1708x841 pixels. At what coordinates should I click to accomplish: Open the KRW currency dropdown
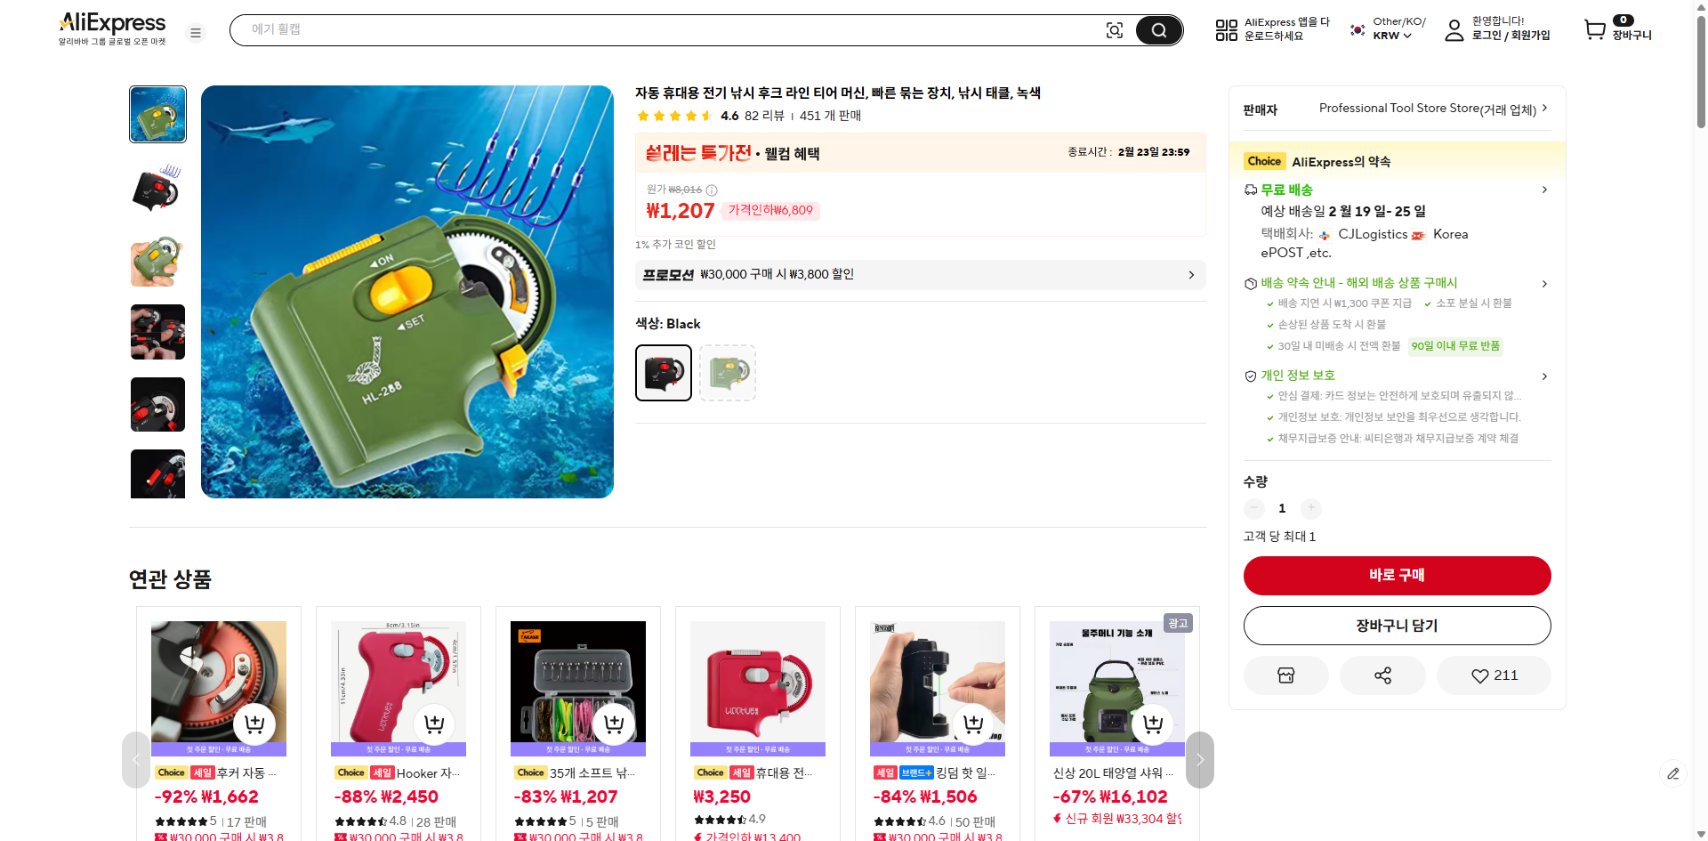pyautogui.click(x=1392, y=34)
